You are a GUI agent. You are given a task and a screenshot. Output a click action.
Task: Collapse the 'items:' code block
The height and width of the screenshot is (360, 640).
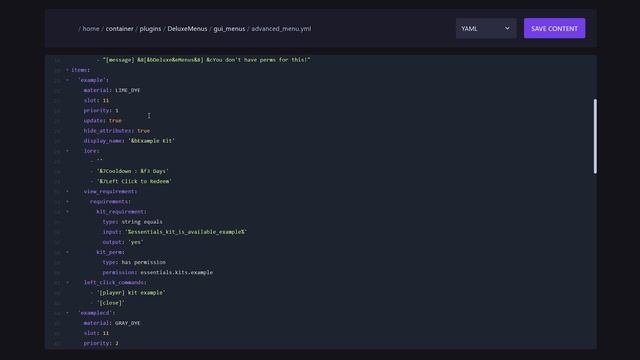[67, 70]
